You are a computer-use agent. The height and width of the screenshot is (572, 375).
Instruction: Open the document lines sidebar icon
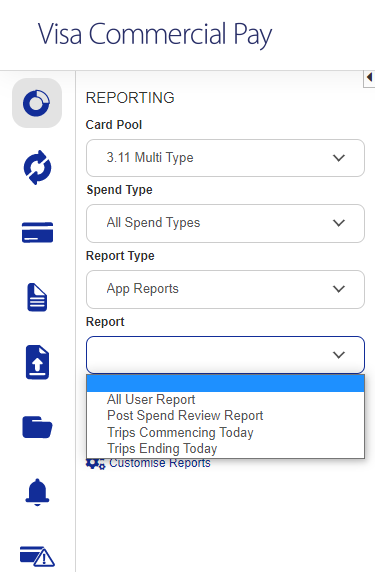coord(37,297)
